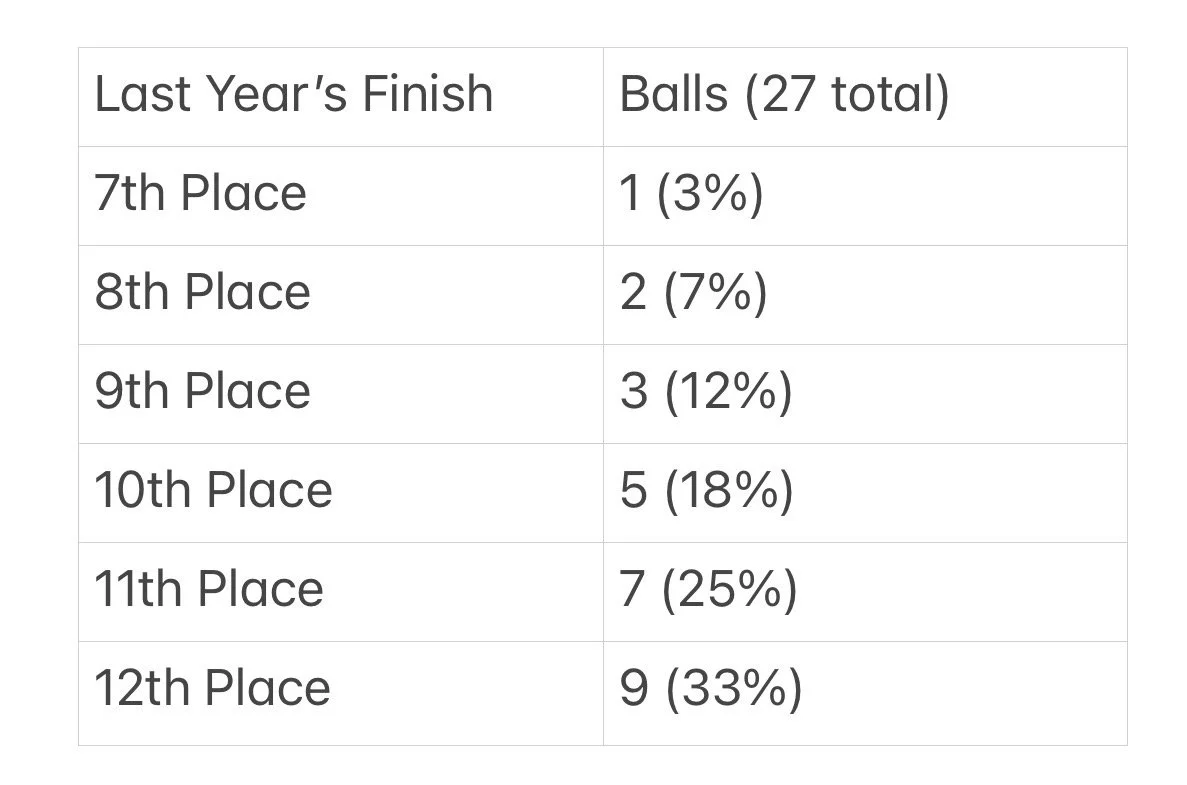Screen dimensions: 1187x785
Task: Select the '9th Place' cell
Action: pos(341,394)
